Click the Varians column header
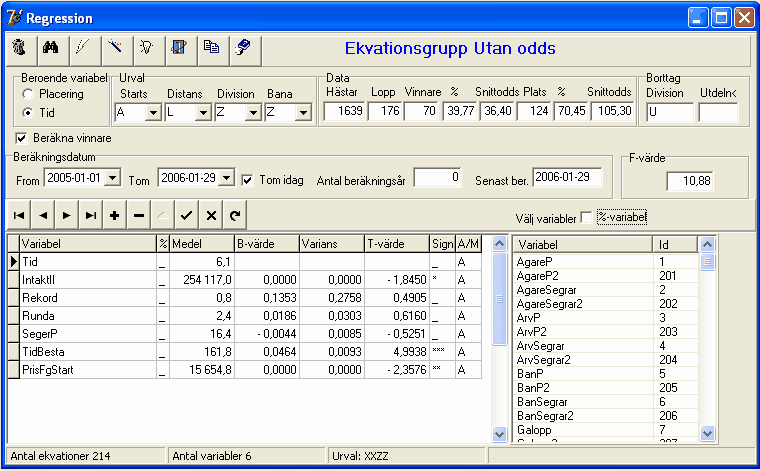 [x=332, y=244]
